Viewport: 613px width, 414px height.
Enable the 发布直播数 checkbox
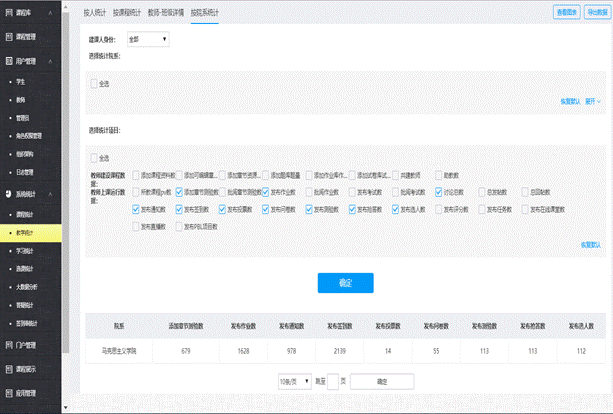tap(136, 227)
